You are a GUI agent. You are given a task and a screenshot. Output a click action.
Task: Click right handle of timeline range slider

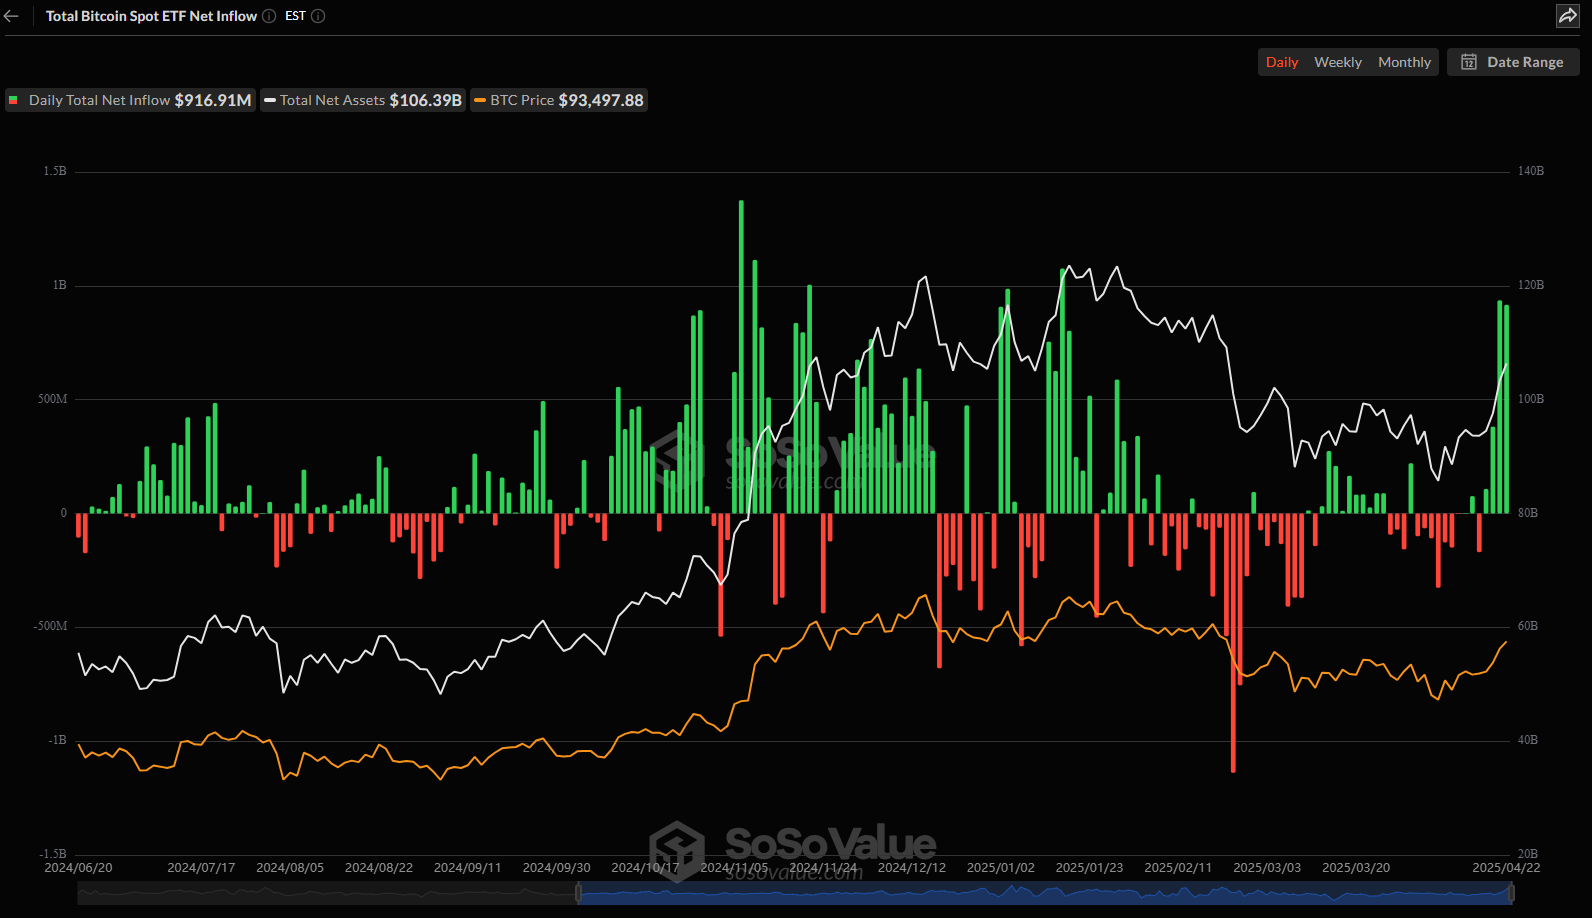(x=1511, y=894)
